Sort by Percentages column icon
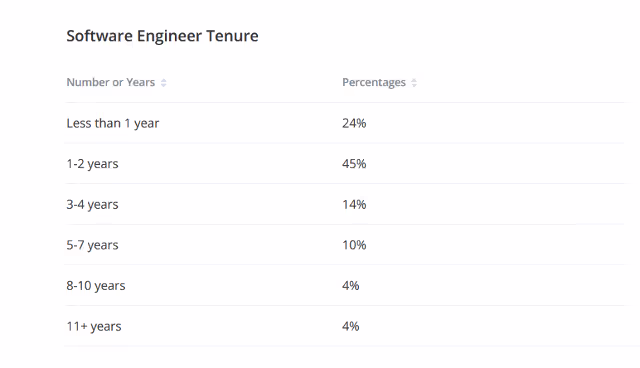 pos(414,83)
